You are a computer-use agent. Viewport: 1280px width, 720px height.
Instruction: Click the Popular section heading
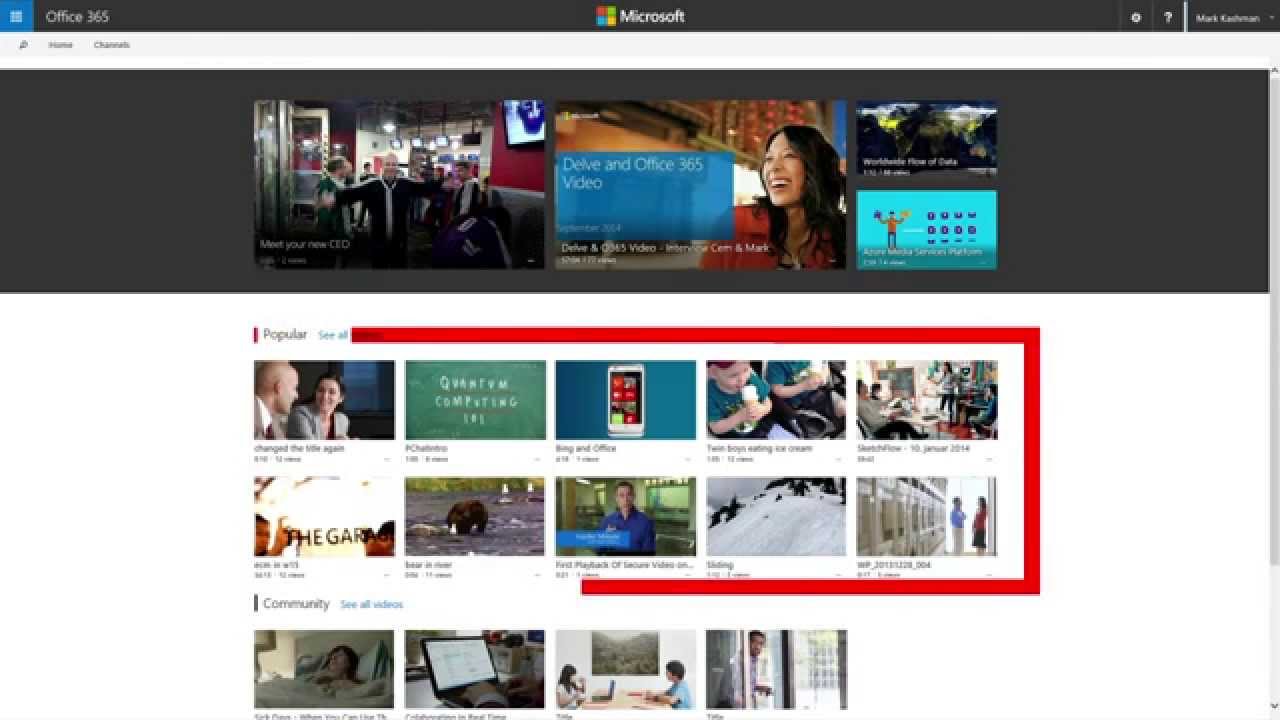(285, 334)
